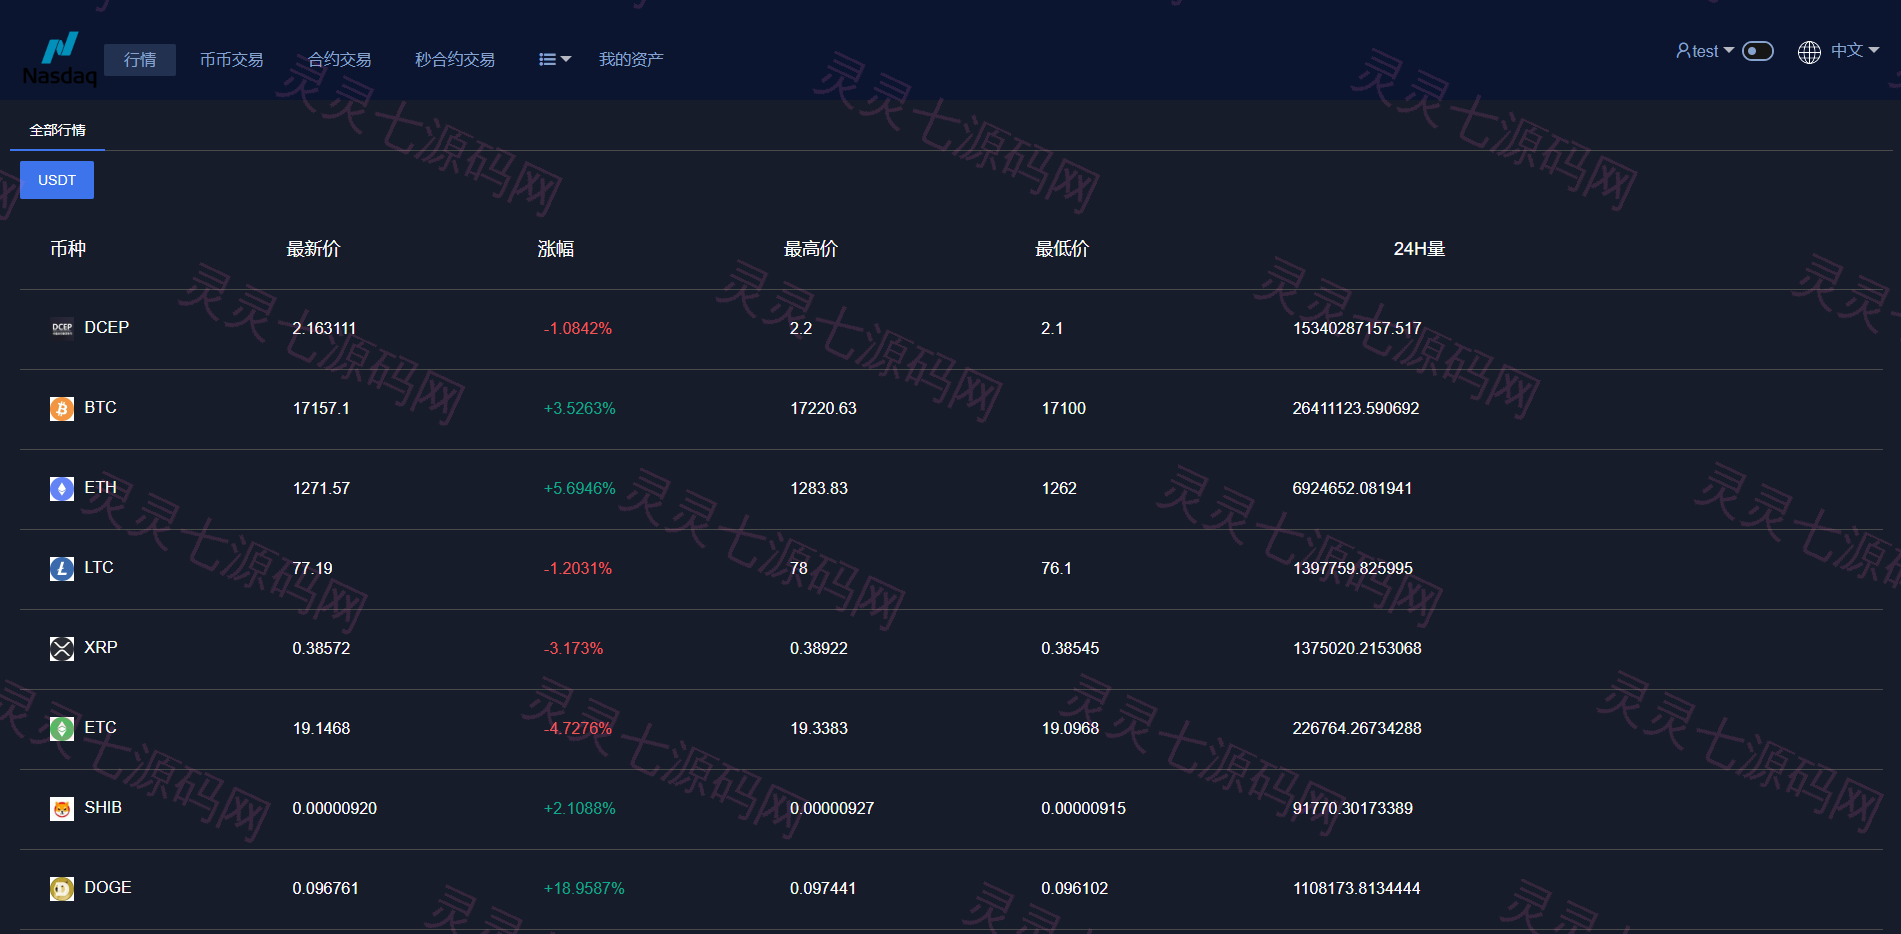This screenshot has width=1901, height=934.
Task: Select the ETH coin name
Action: pos(101,487)
